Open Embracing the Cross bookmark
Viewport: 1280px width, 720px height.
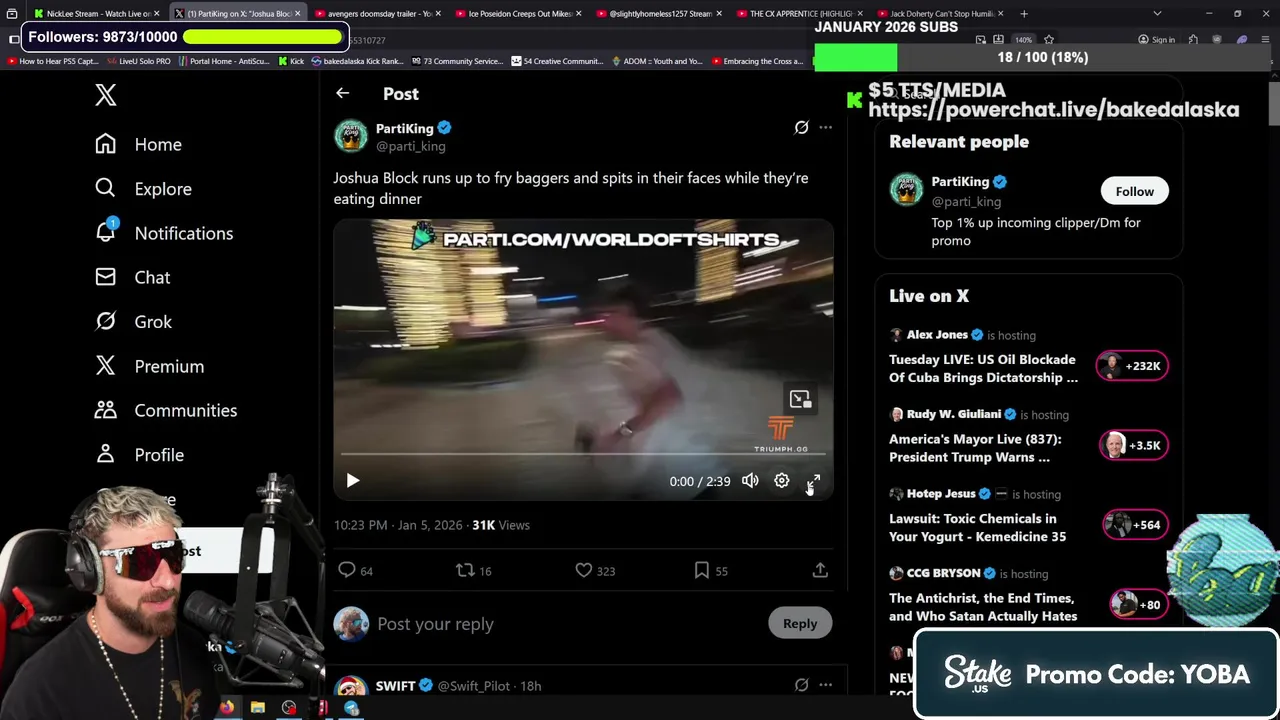[x=756, y=61]
